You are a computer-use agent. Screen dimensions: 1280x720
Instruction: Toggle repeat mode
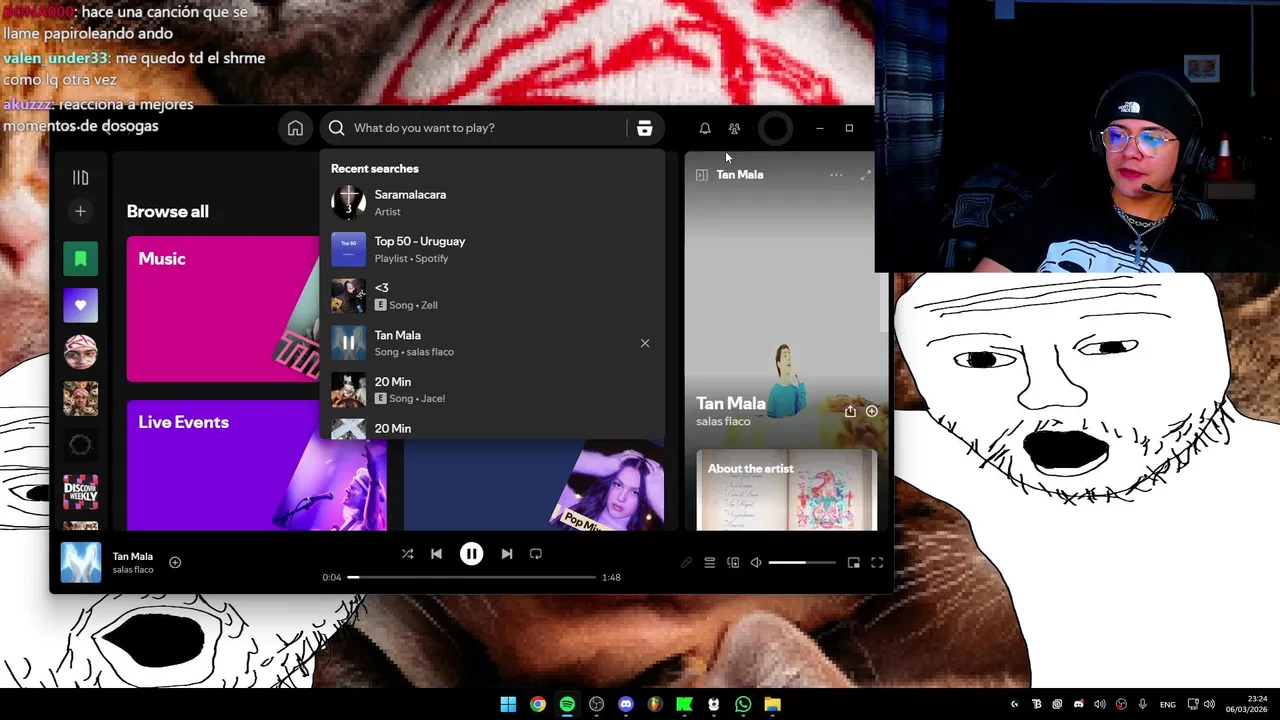coord(536,554)
